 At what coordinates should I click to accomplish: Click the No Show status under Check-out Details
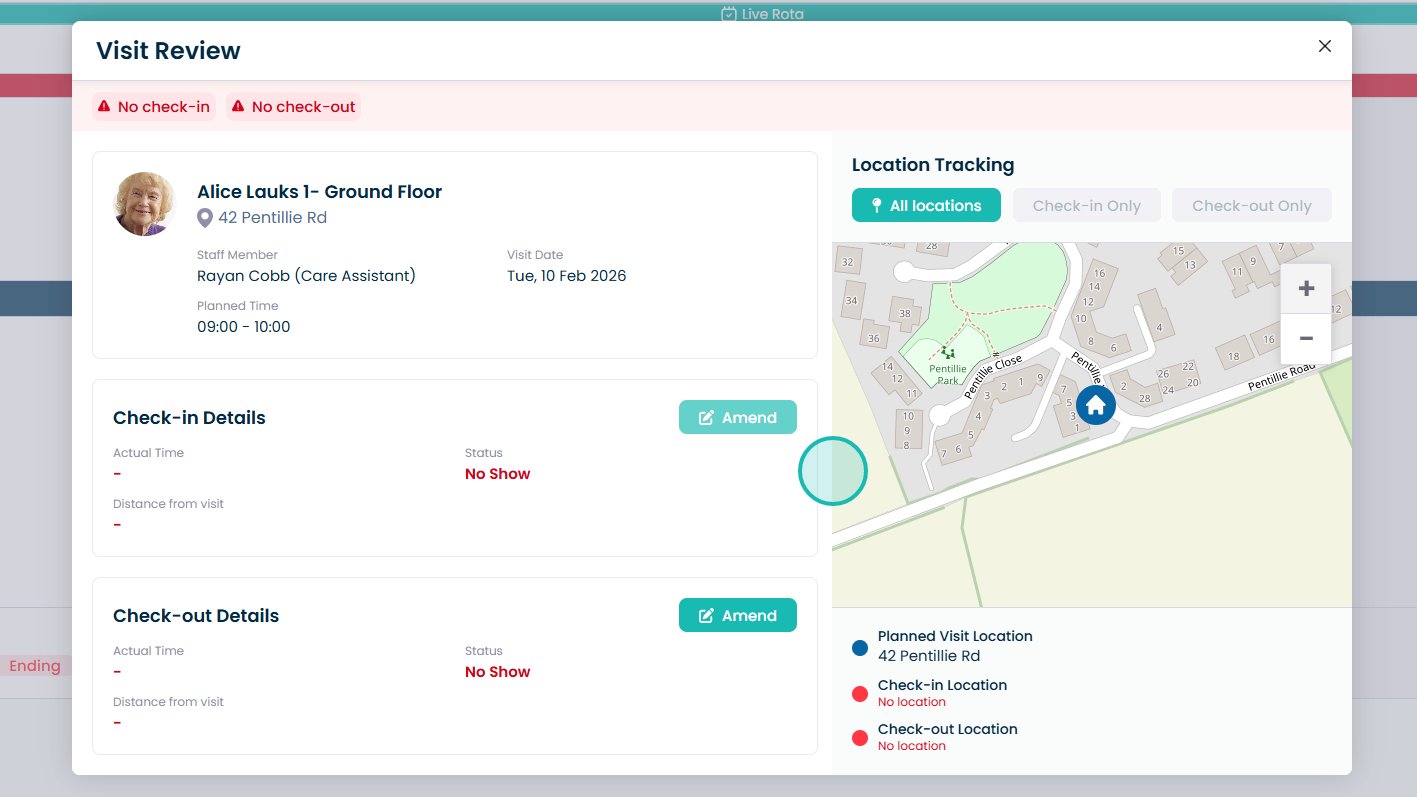pyautogui.click(x=498, y=672)
